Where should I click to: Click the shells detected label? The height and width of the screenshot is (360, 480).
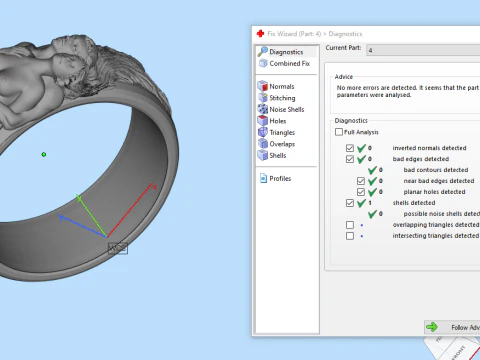[x=414, y=203]
